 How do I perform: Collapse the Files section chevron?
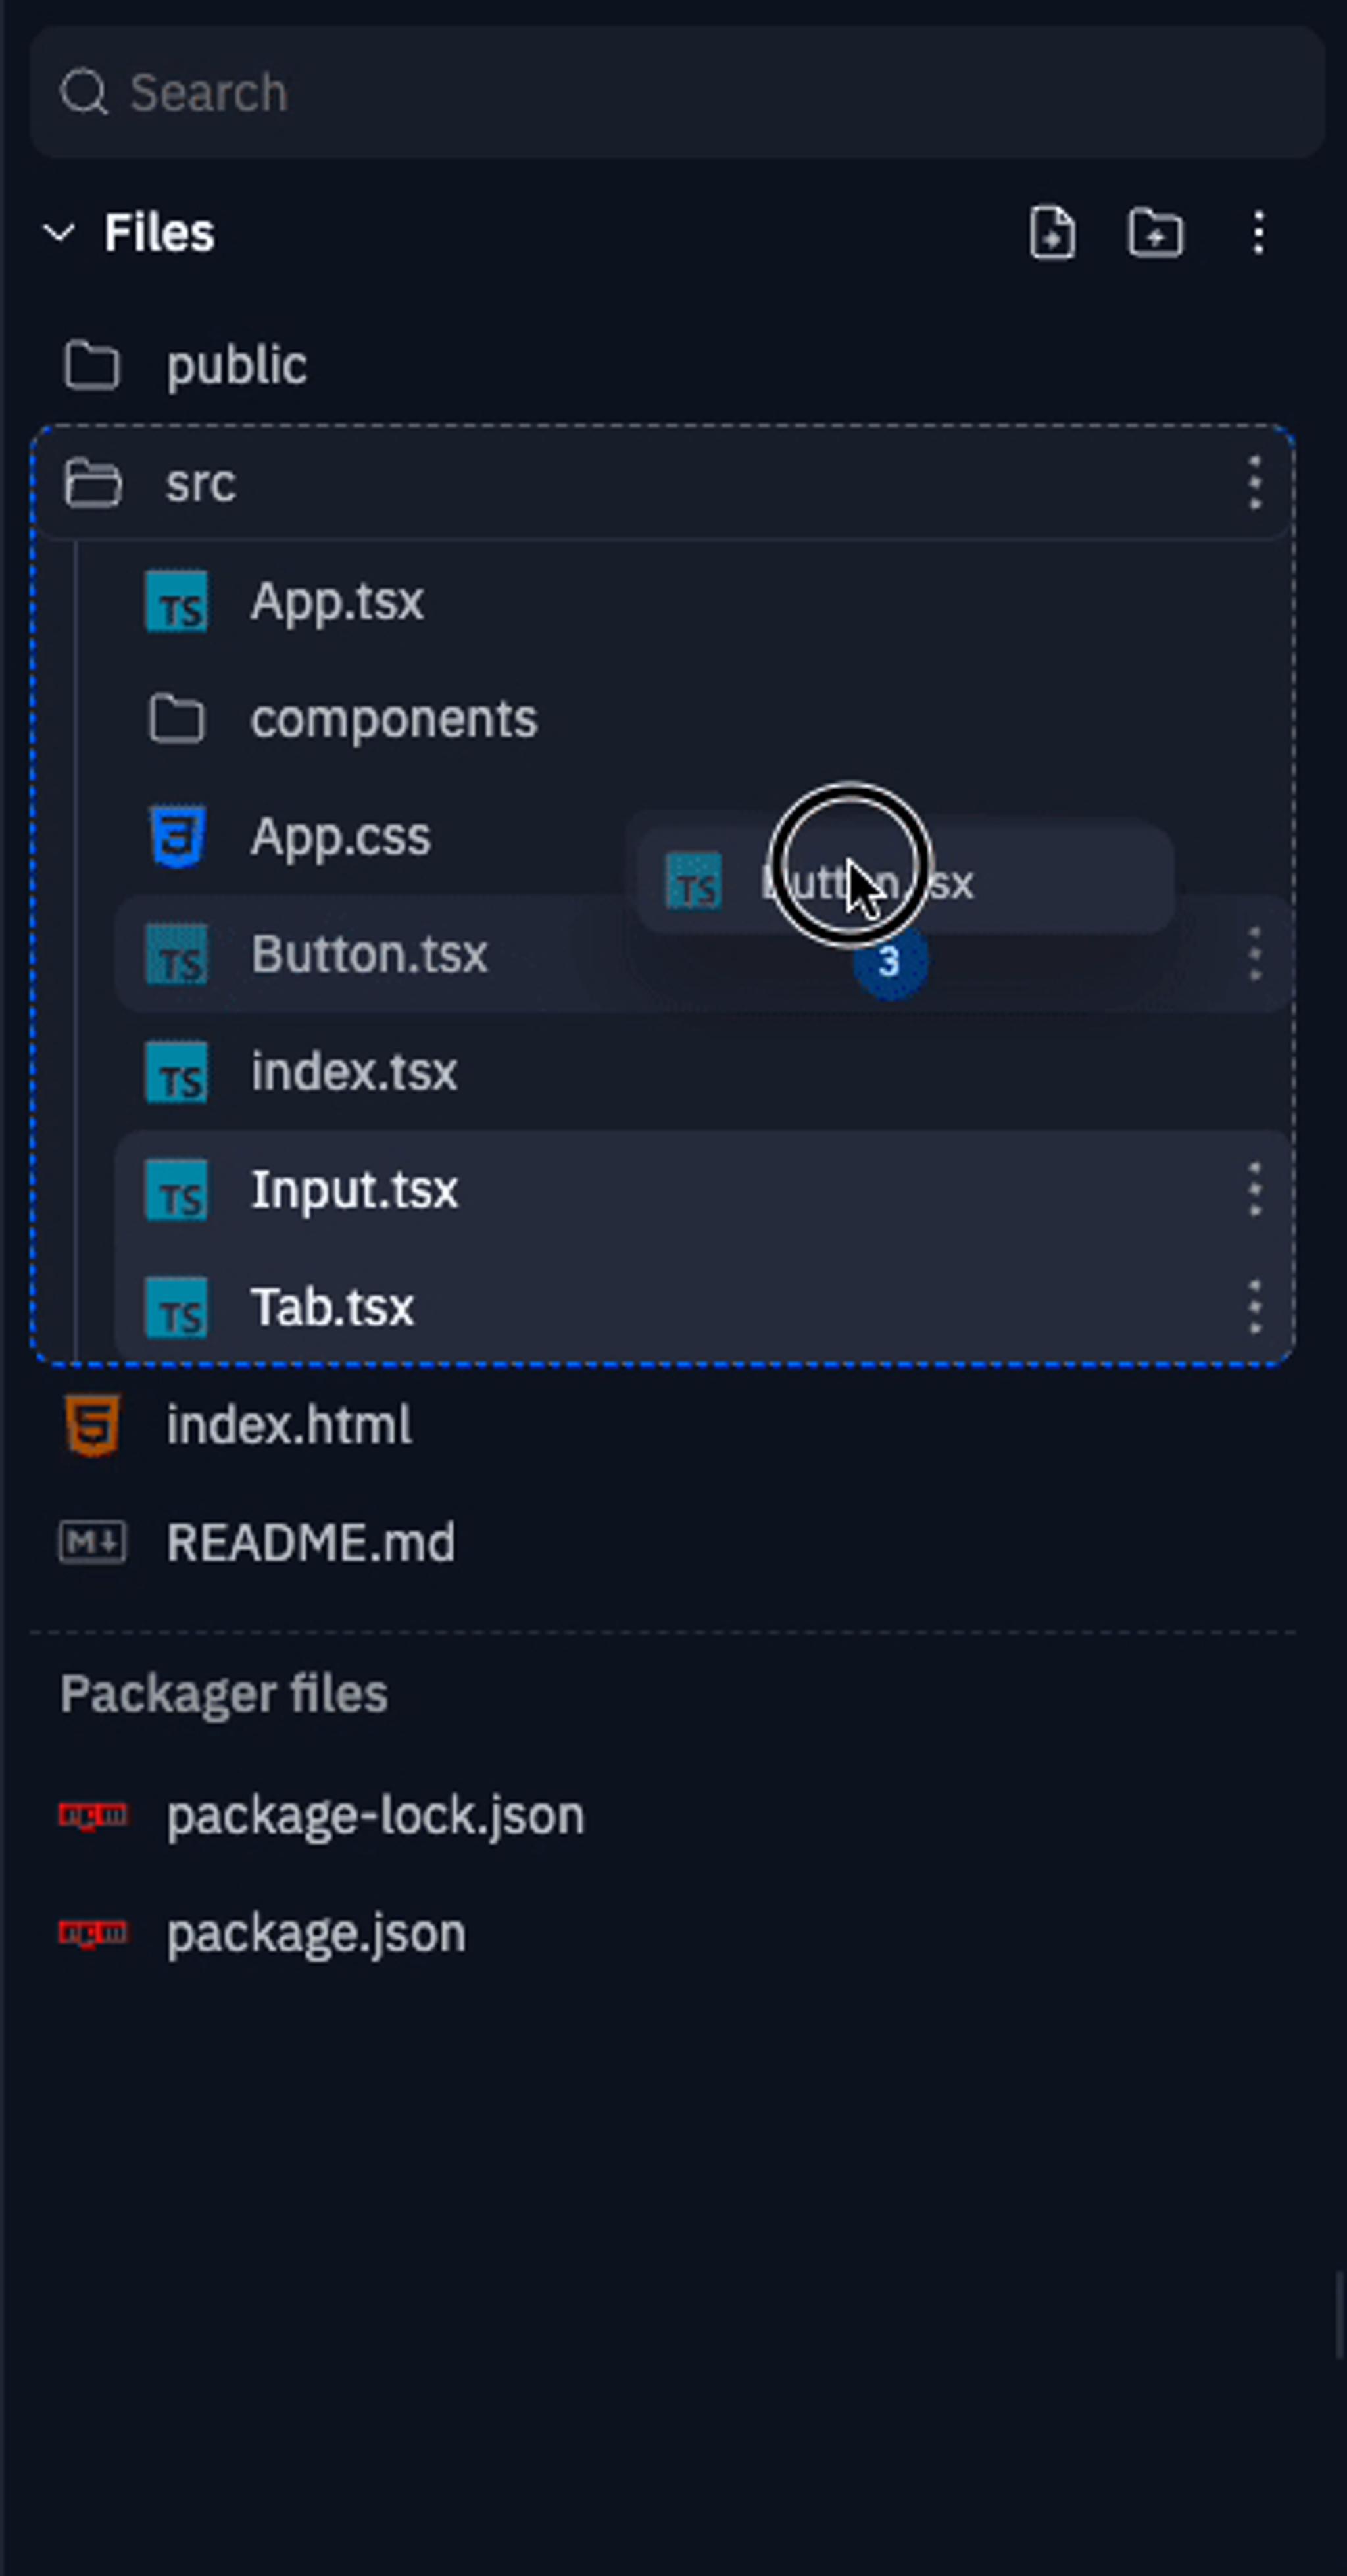[59, 233]
